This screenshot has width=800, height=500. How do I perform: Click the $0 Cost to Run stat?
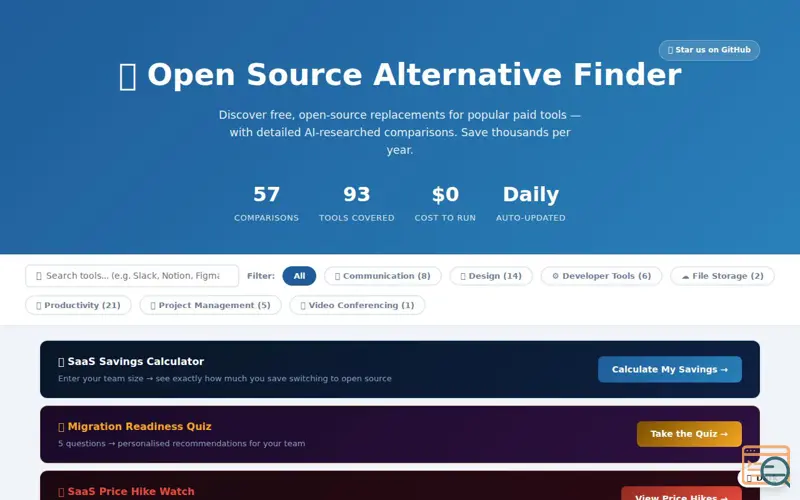(x=445, y=204)
